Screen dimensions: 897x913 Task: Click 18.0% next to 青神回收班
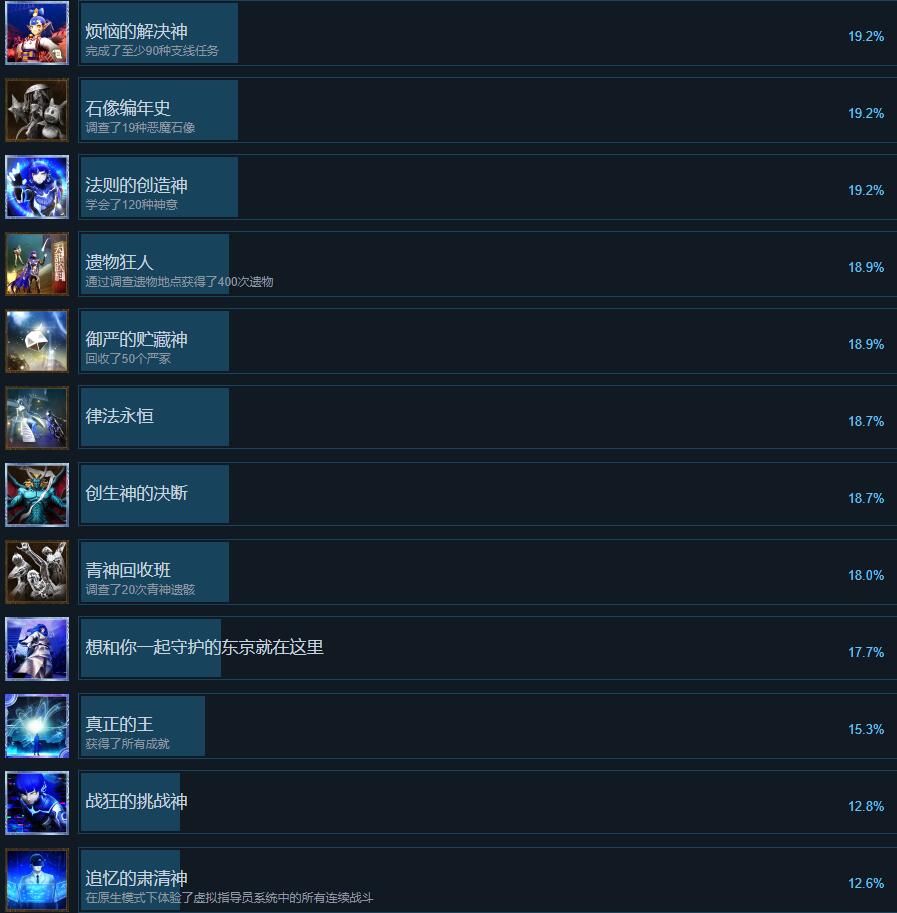pos(866,575)
